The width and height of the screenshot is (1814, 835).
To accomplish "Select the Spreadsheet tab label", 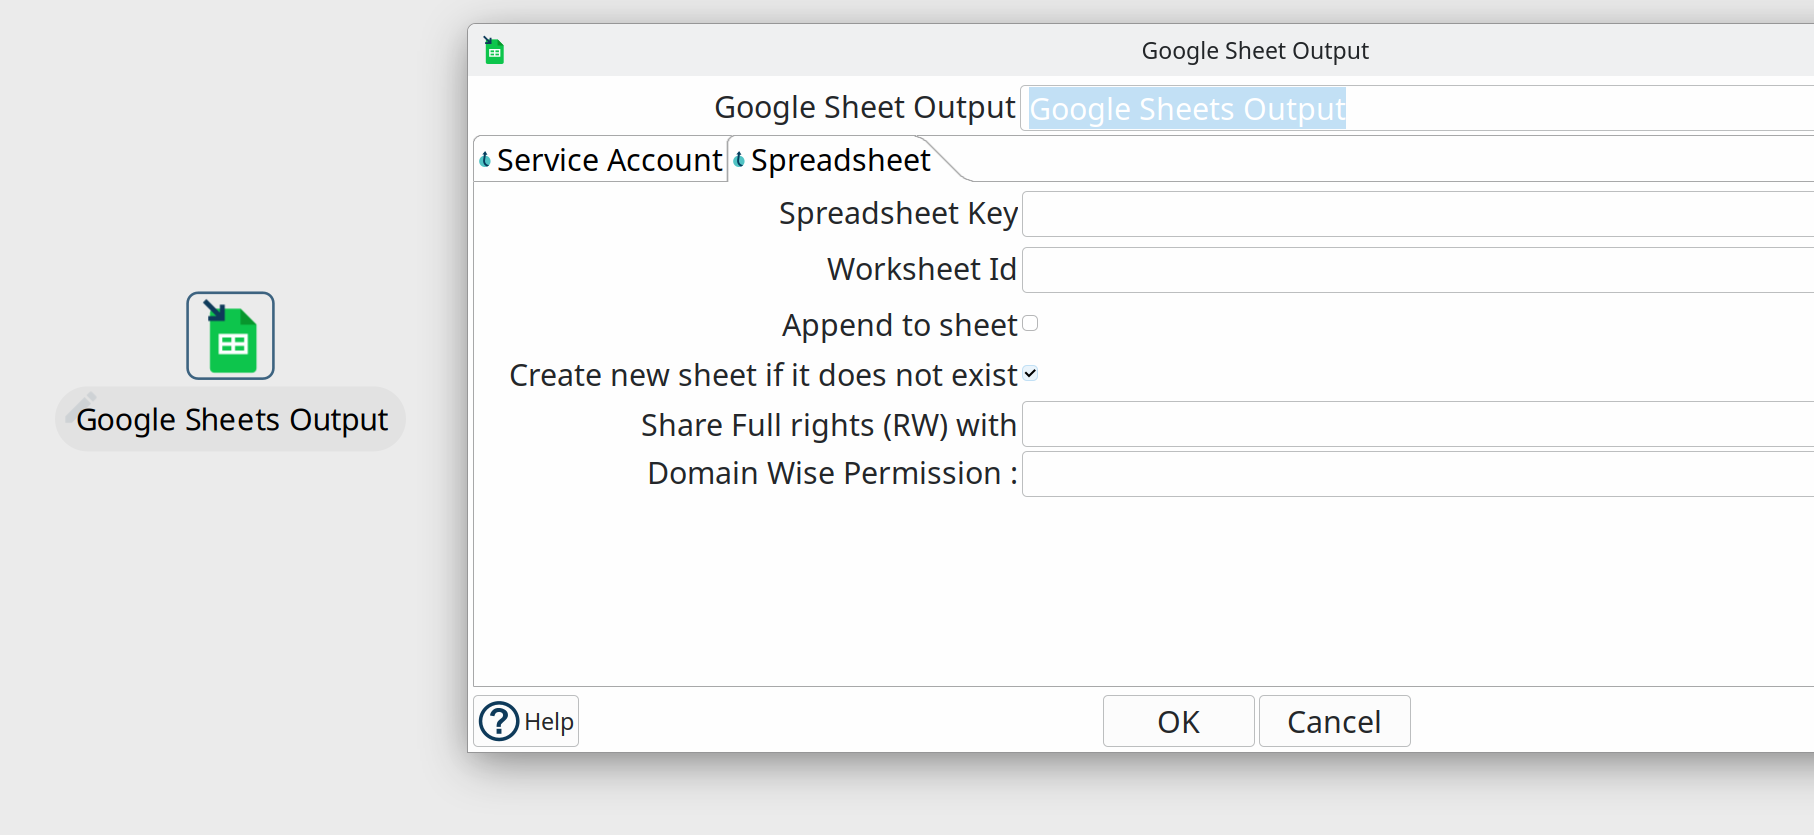I will [x=840, y=160].
